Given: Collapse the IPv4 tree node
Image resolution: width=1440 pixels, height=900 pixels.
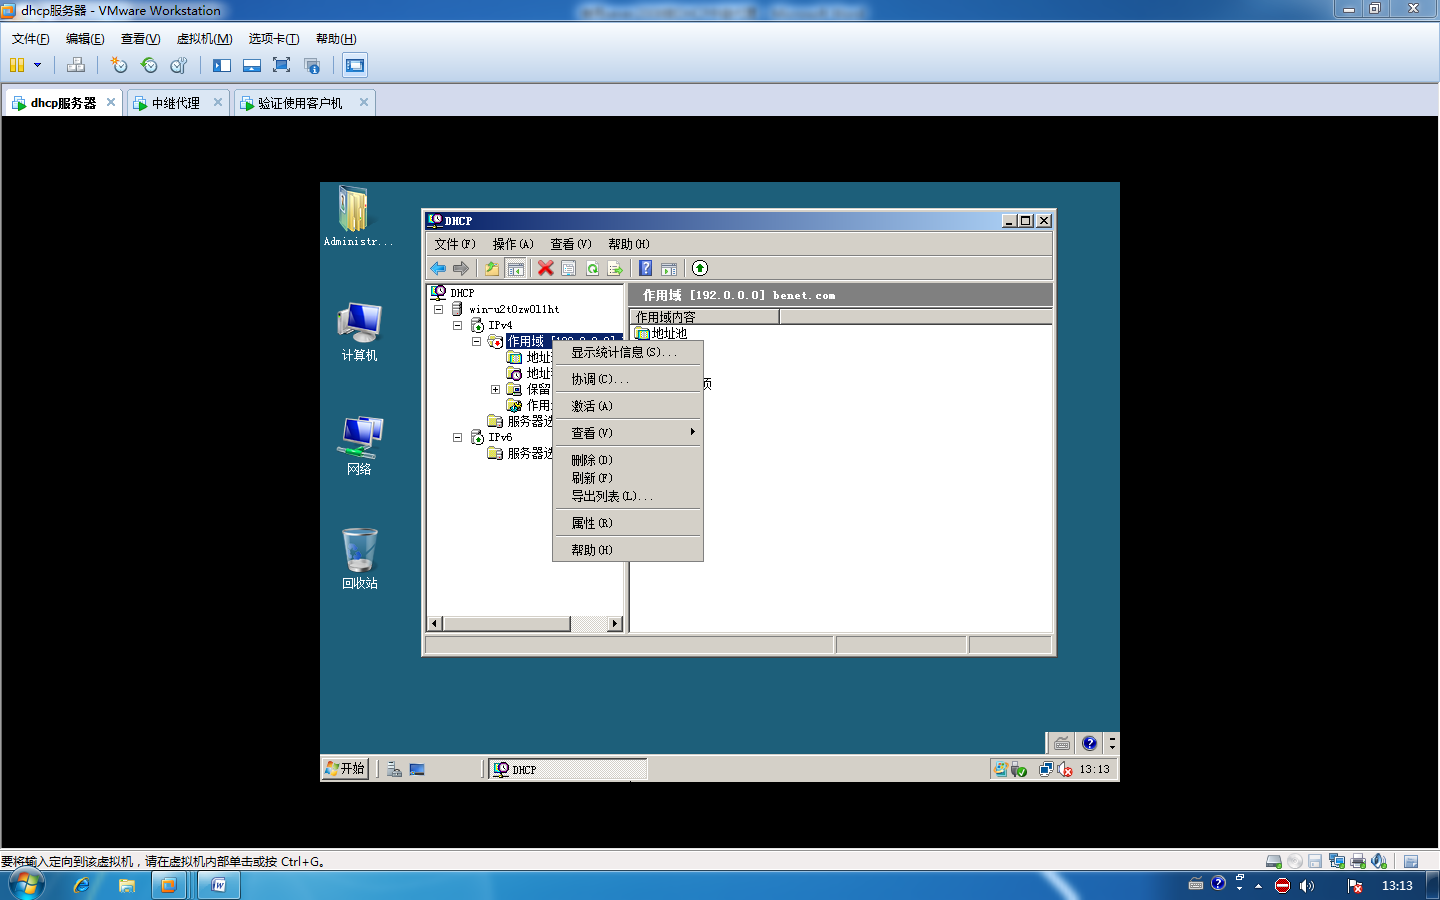Looking at the screenshot, I should [457, 325].
